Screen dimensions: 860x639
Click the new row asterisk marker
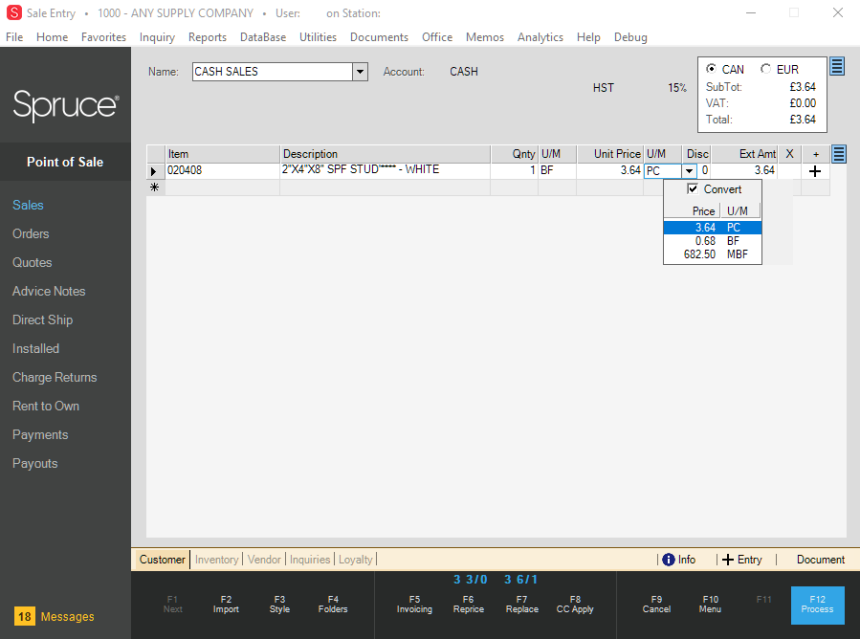point(155,188)
